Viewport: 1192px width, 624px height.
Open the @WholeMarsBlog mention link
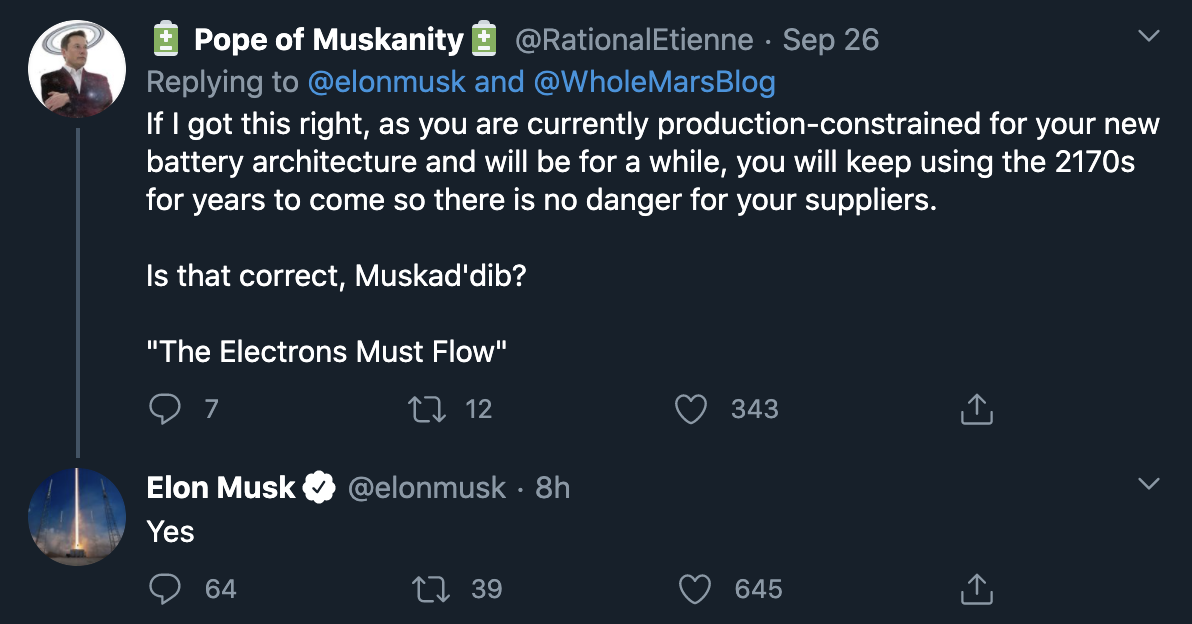coord(655,82)
